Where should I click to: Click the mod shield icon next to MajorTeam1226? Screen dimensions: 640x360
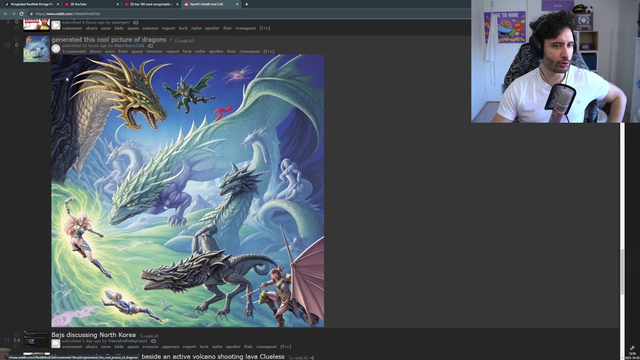150,46
